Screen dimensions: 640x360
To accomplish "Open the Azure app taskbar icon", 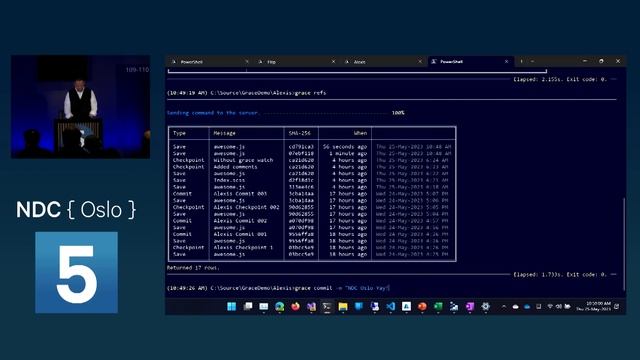I will 406,307.
